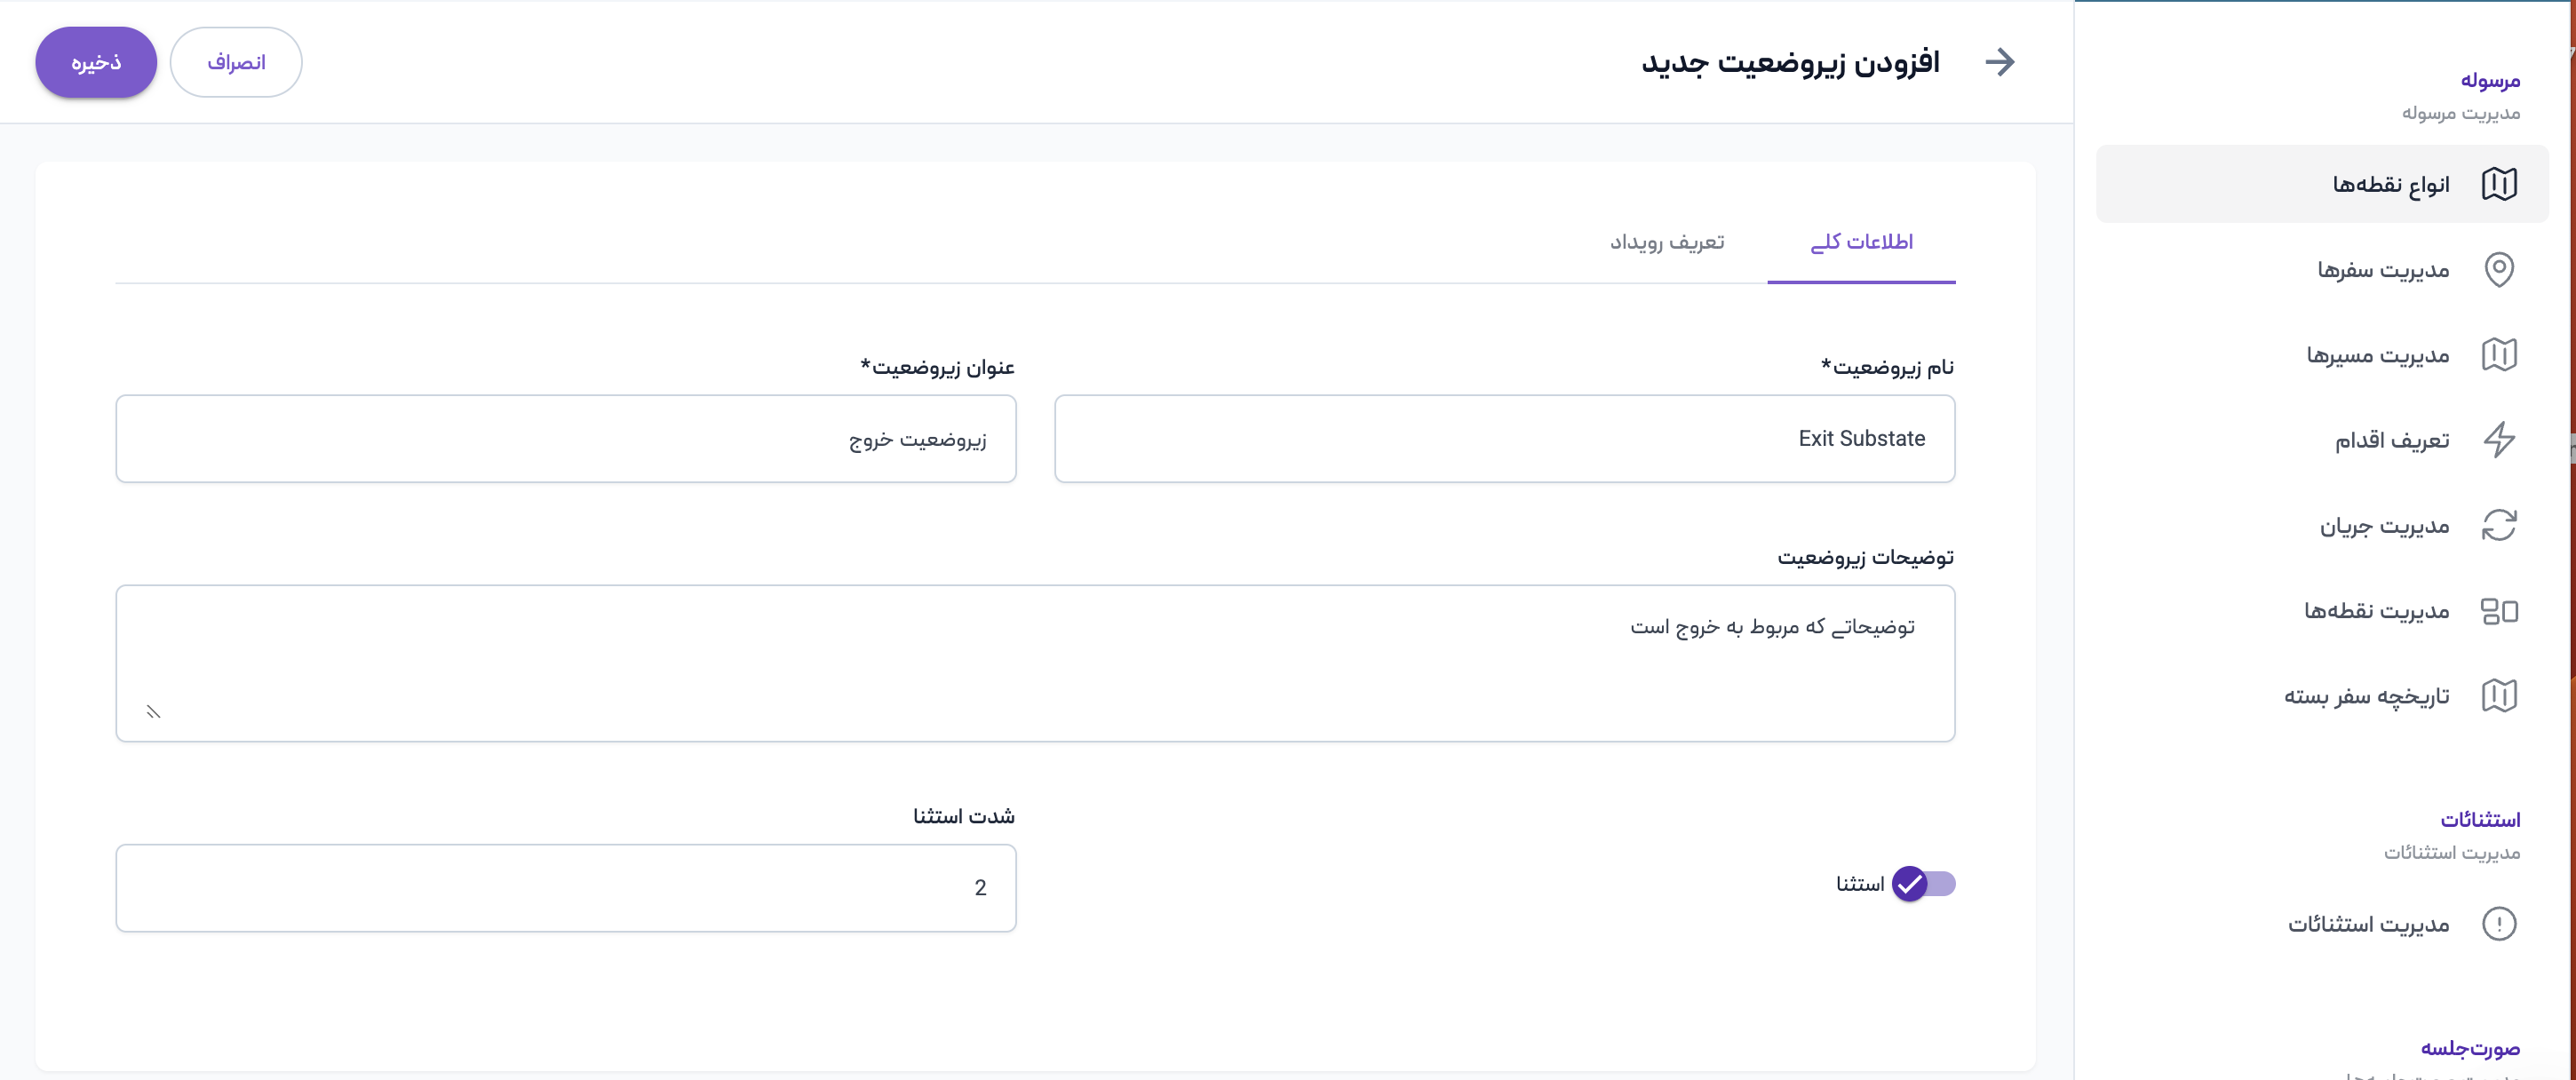Click the مدیریت سفرها location pin icon
The width and height of the screenshot is (2576, 1080).
pos(2498,269)
